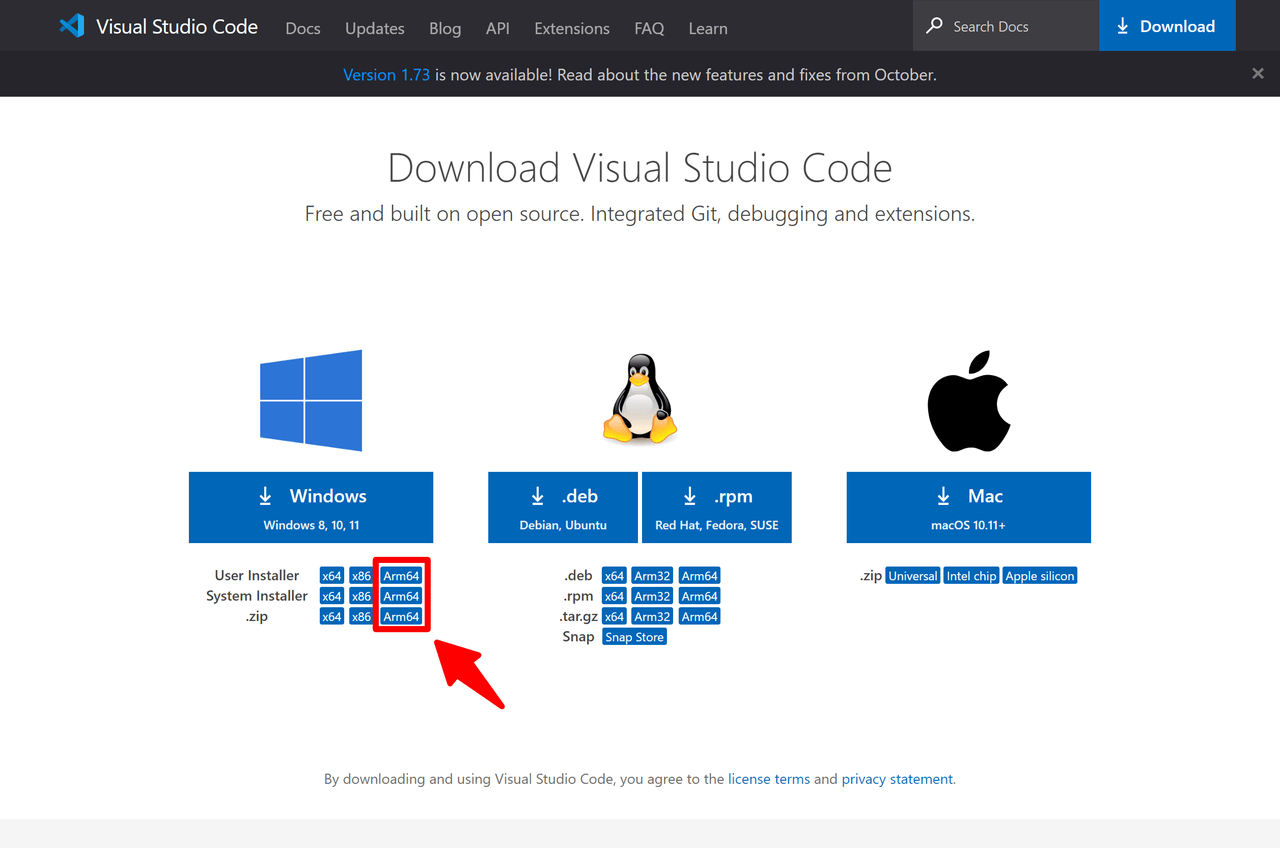Dismiss the Version 1.73 announcement banner
Image resolution: width=1280 pixels, height=848 pixels.
[1257, 73]
